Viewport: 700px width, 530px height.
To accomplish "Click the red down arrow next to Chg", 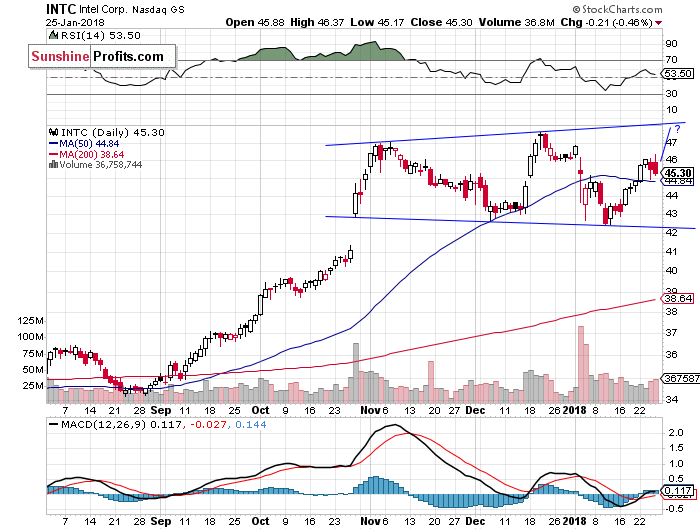I will coord(659,23).
